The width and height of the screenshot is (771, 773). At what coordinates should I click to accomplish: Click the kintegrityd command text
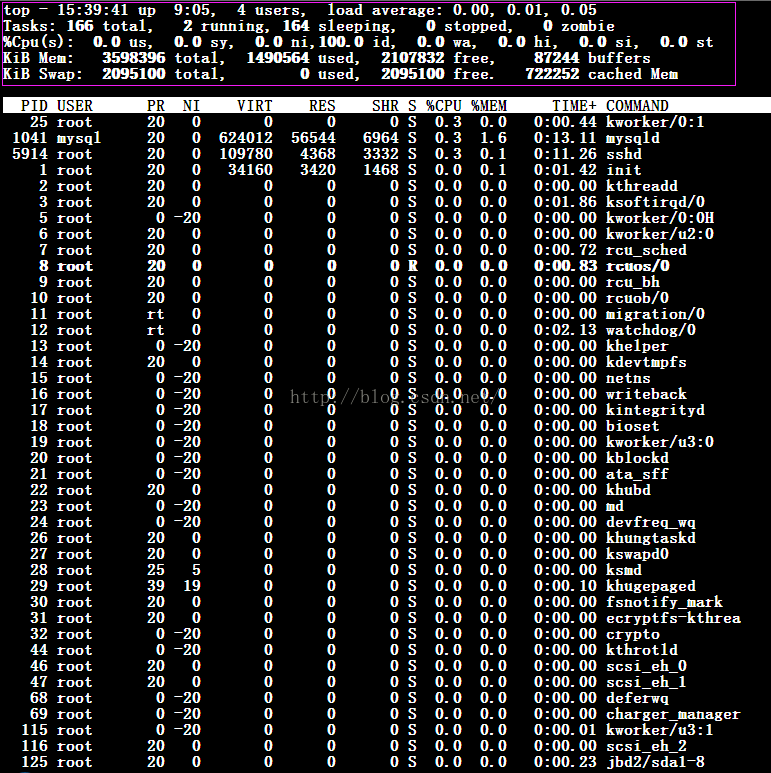tap(655, 410)
